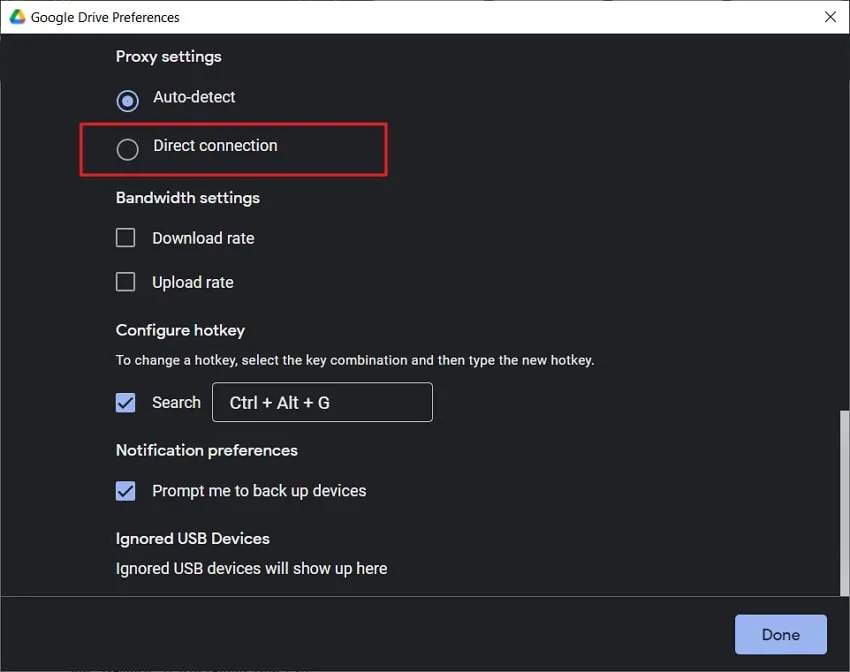Click the Configure hotkey heading
The image size is (850, 672).
[180, 330]
